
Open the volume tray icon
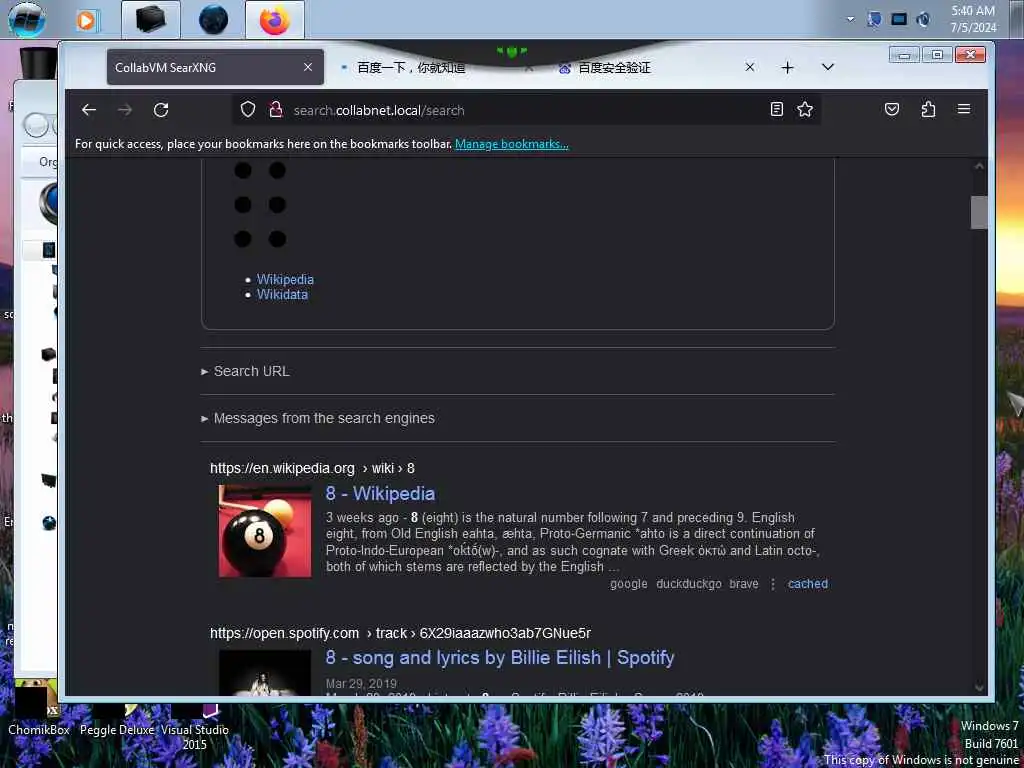click(923, 20)
